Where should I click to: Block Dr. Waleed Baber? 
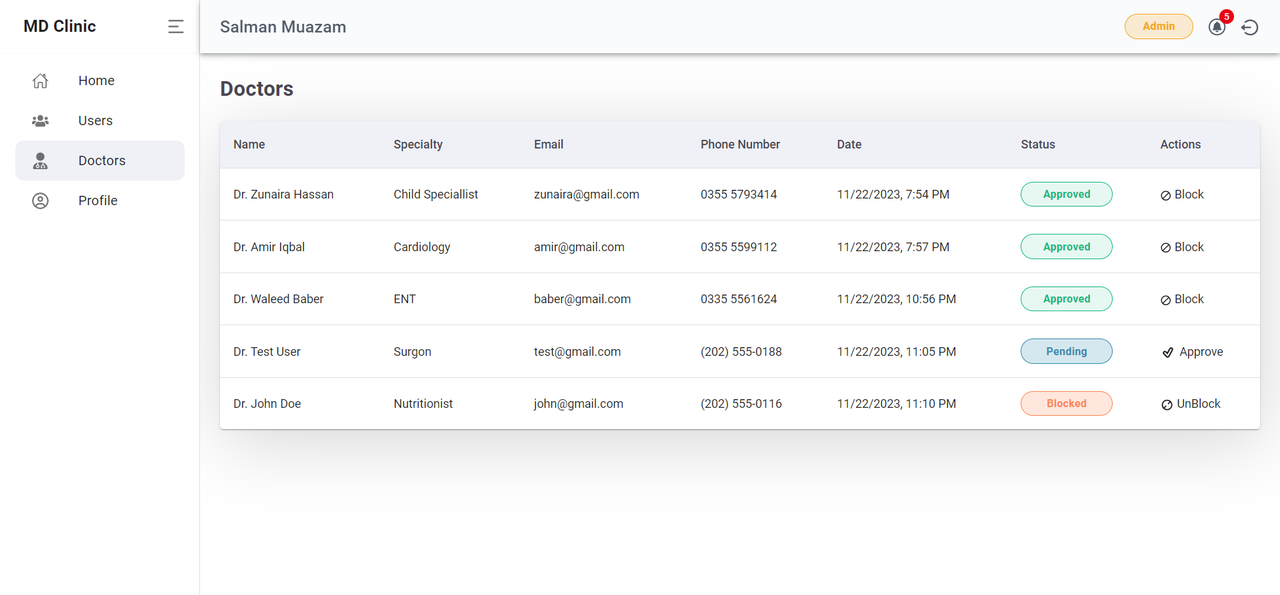tap(1182, 299)
